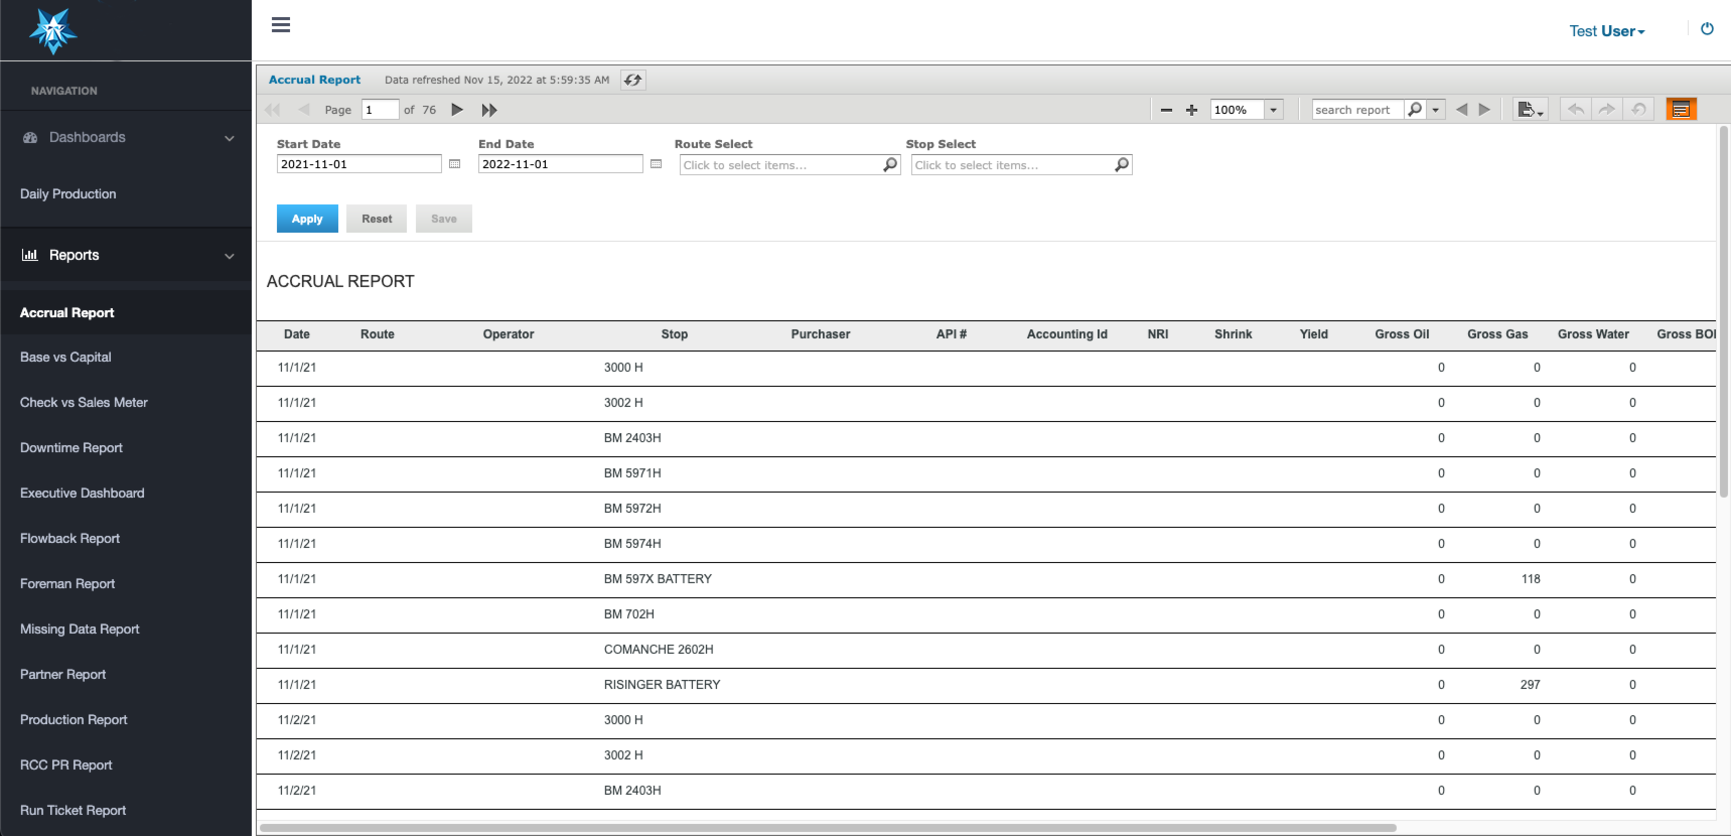
Task: Click the horizontal scrollbar at bottom
Action: coord(828,828)
